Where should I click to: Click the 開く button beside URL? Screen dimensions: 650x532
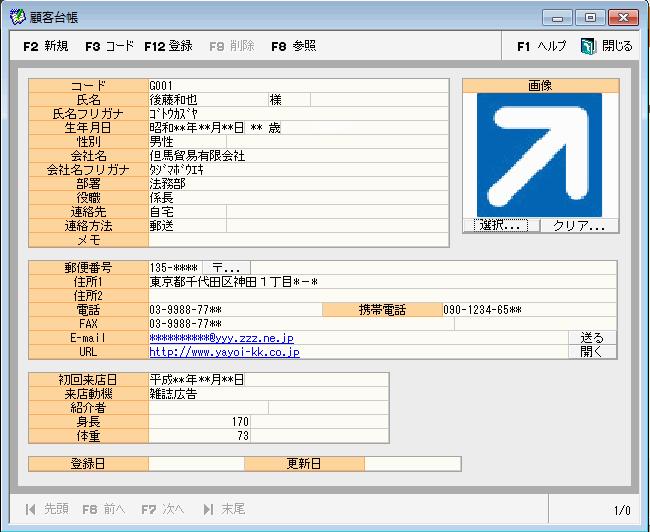[592, 352]
